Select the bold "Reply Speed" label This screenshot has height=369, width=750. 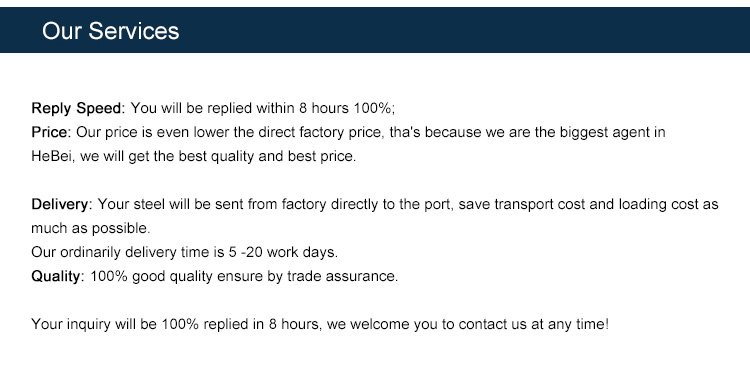76,108
